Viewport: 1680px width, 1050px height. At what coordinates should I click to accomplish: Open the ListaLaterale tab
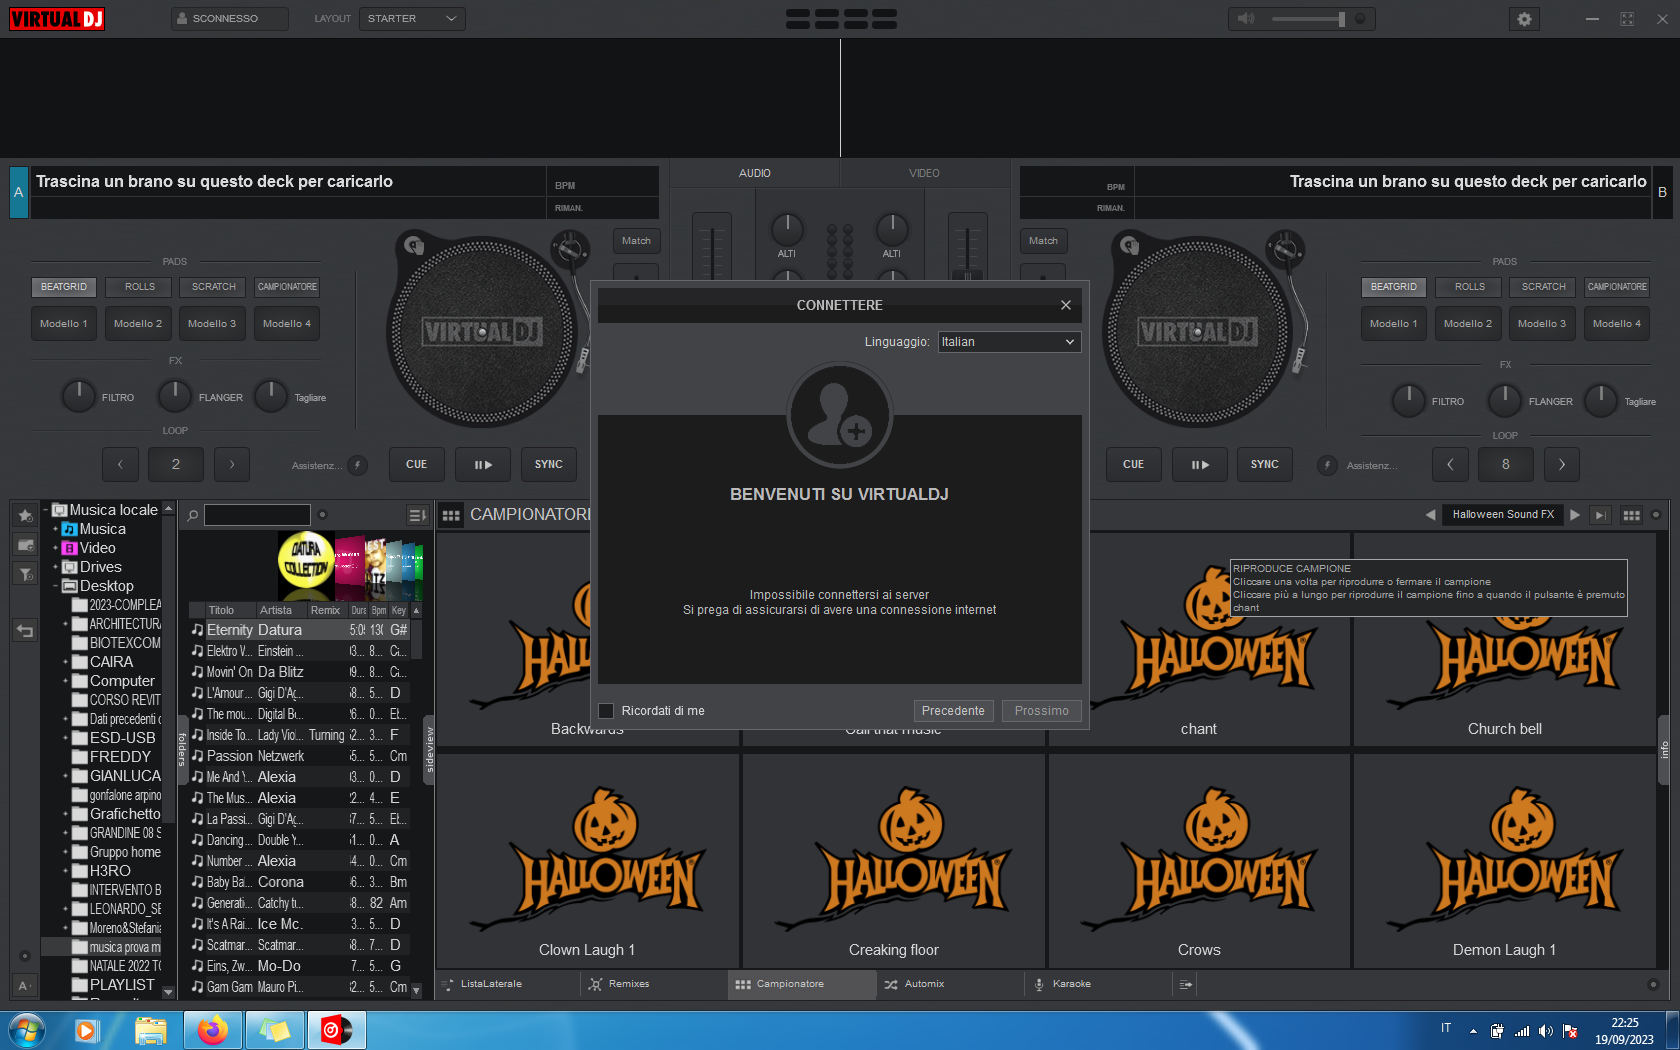(509, 985)
